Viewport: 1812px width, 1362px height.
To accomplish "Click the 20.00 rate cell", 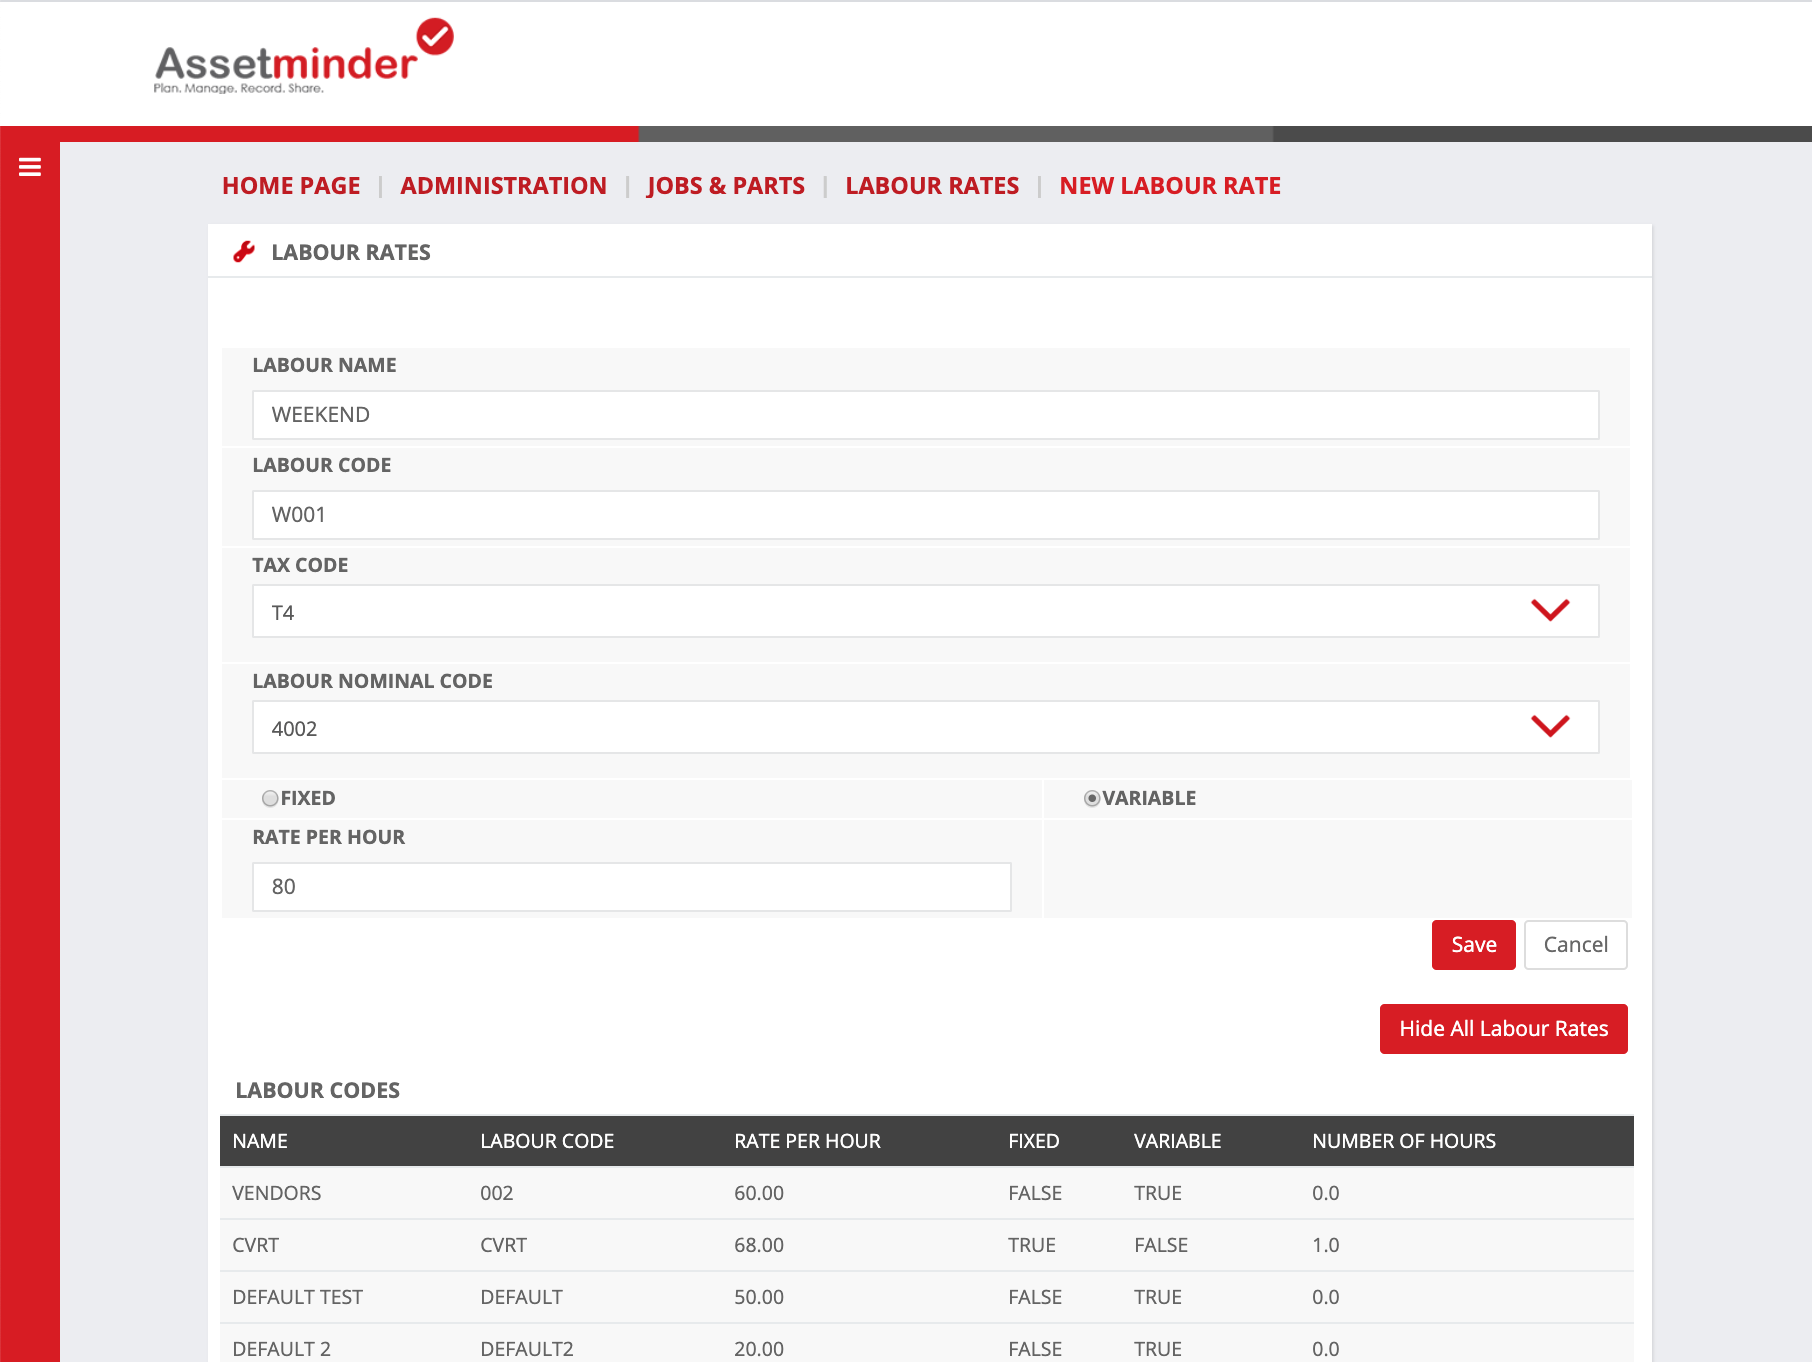I will (x=759, y=1349).
